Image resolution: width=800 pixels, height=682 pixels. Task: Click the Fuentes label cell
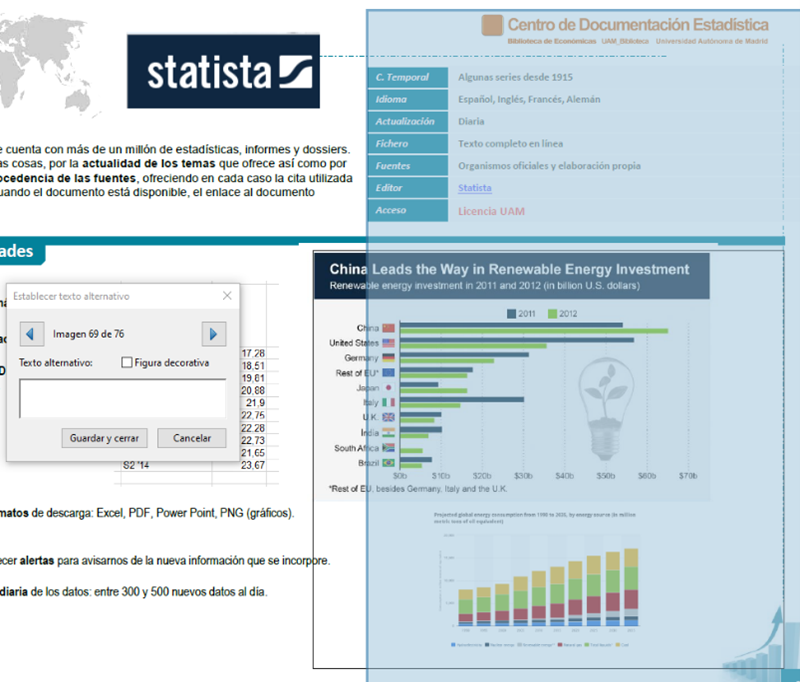point(408,166)
